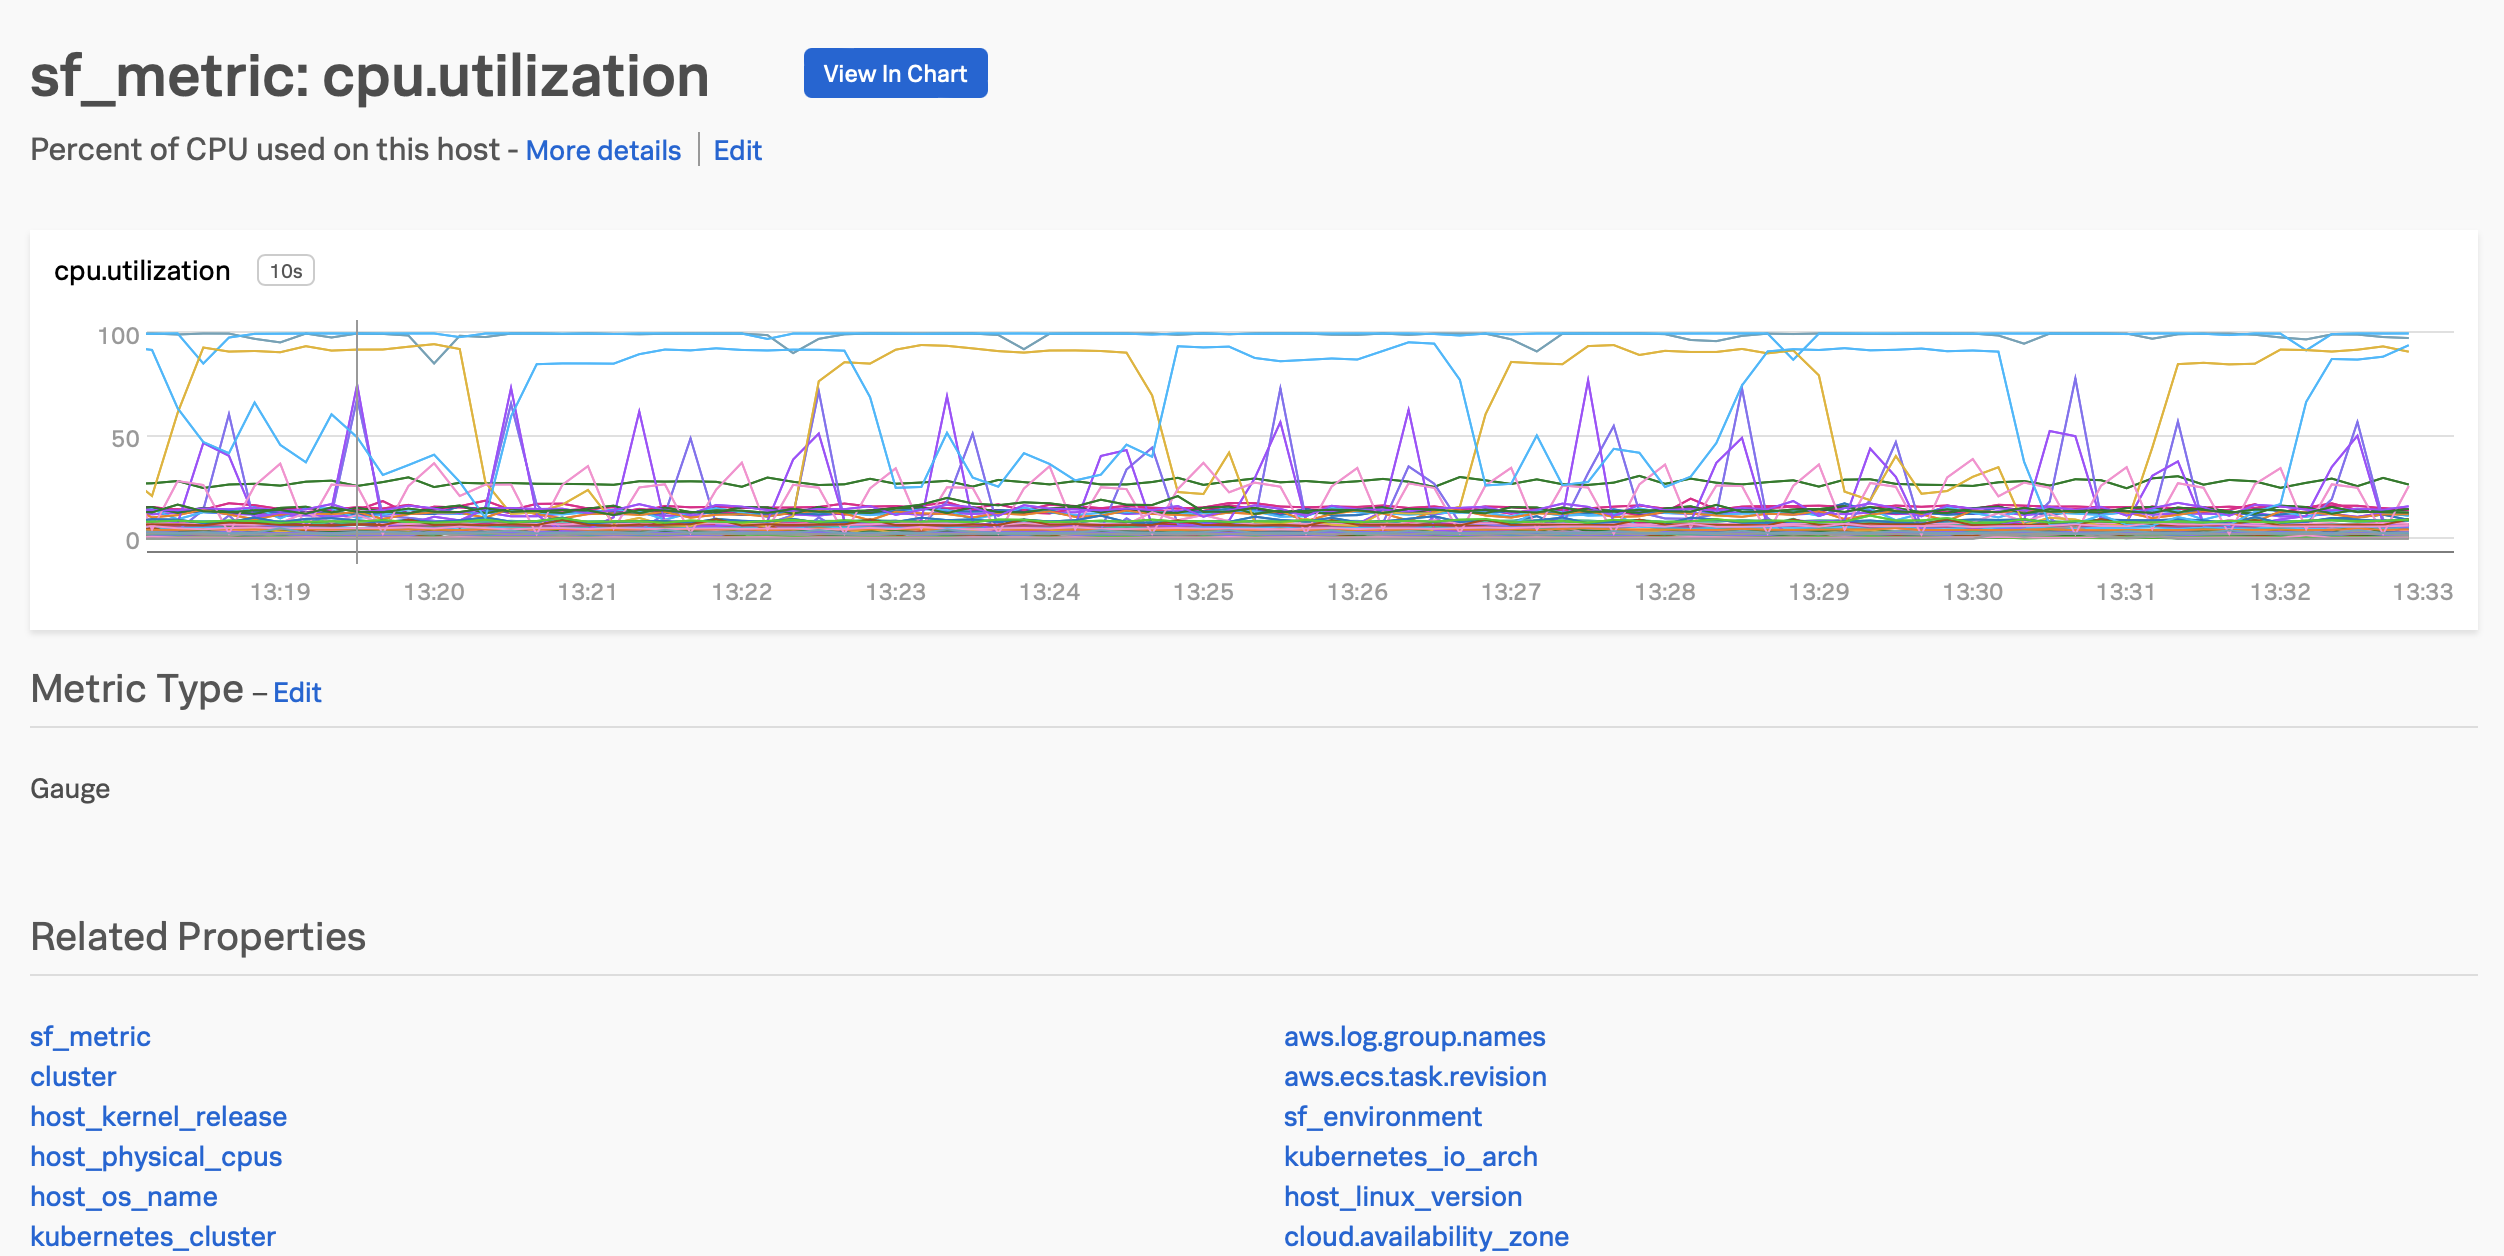Screen dimensions: 2504x1256
Task: Click the 13:25 time axis label
Action: pos(1203,591)
